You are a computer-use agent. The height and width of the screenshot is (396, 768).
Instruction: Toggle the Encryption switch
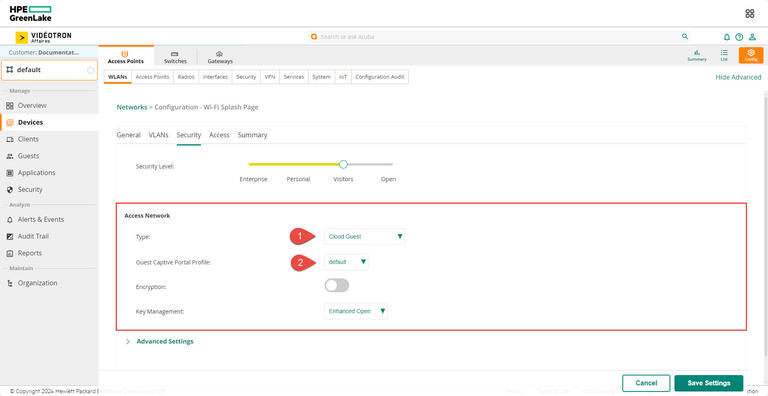point(337,285)
